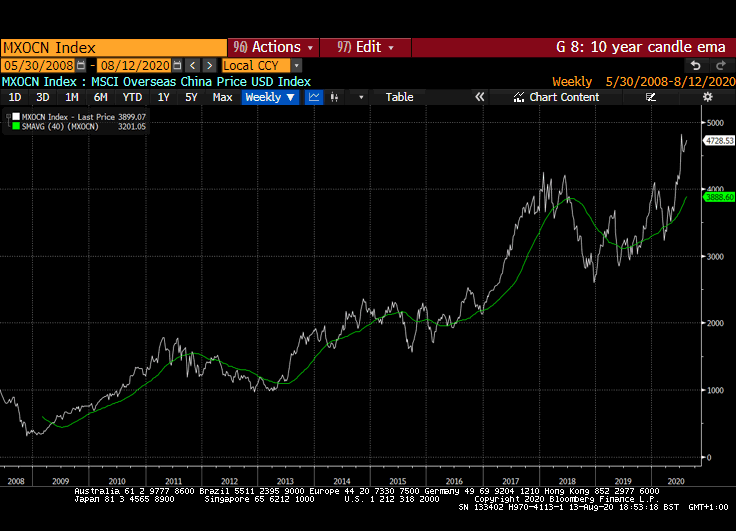Click the 2020 label on time axis
This screenshot has height=531, width=736.
coord(676,481)
